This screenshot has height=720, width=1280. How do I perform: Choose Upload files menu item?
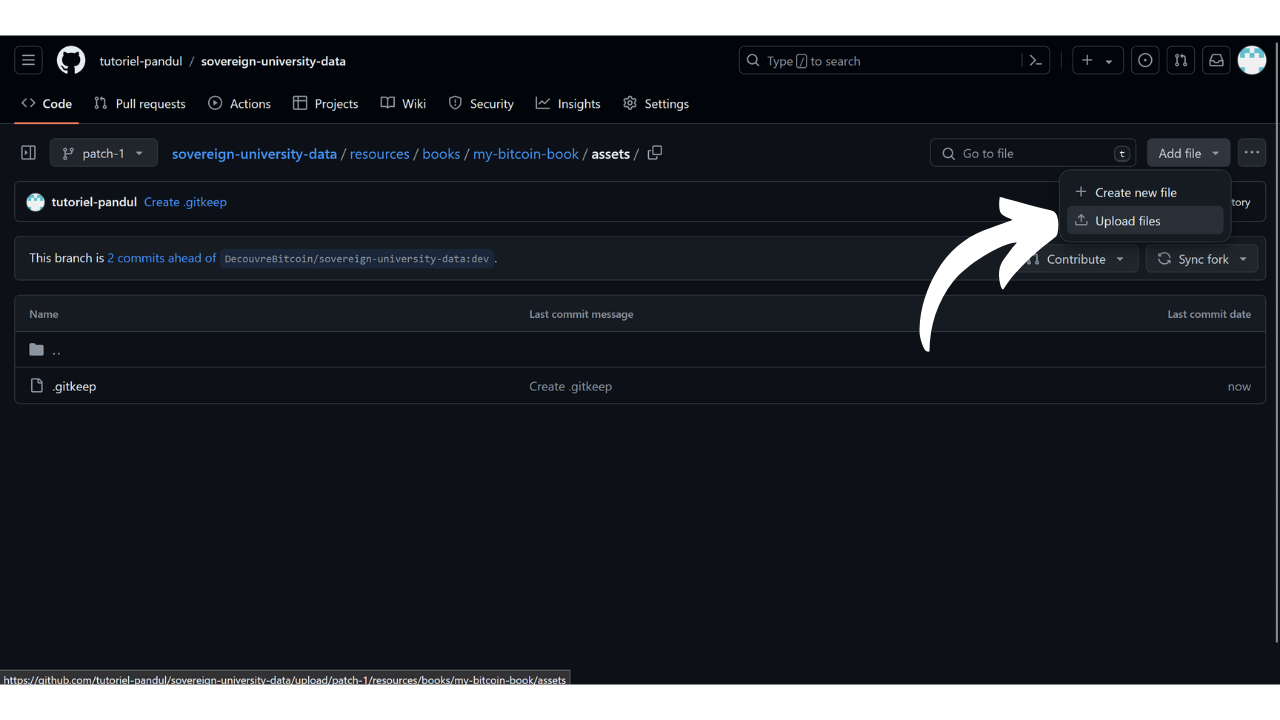pos(1145,221)
